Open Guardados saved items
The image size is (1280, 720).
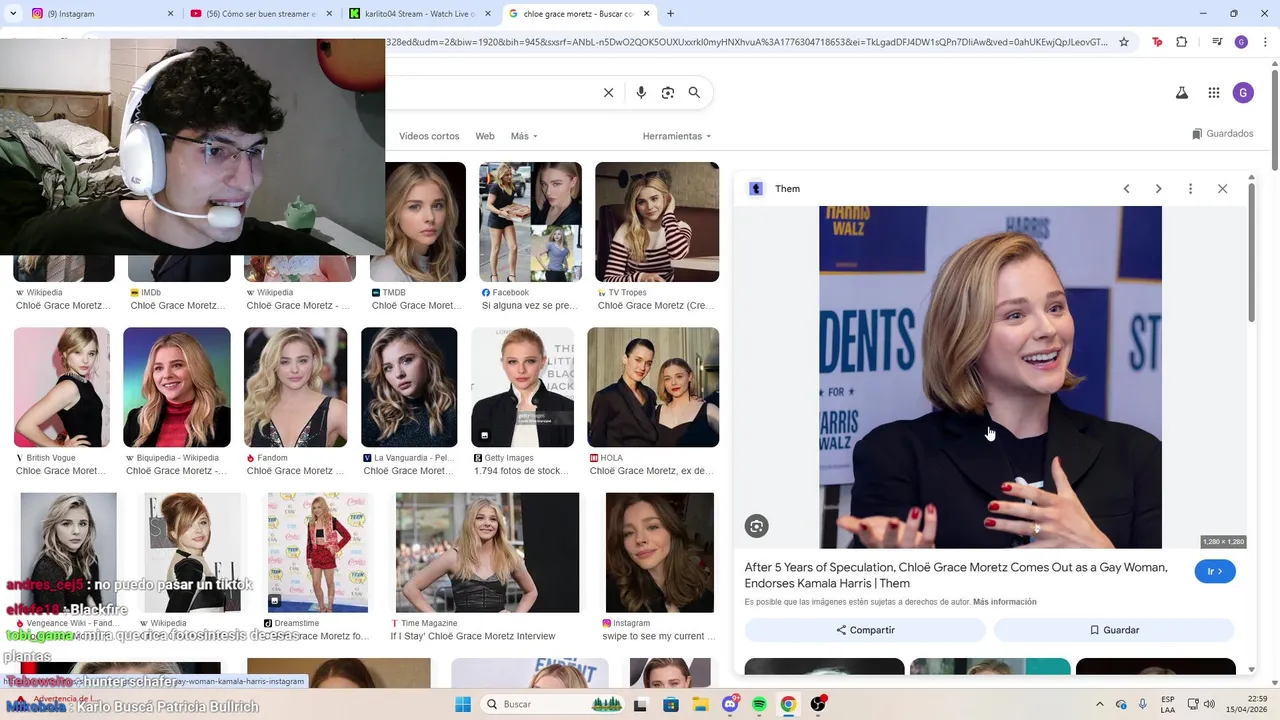(1222, 134)
